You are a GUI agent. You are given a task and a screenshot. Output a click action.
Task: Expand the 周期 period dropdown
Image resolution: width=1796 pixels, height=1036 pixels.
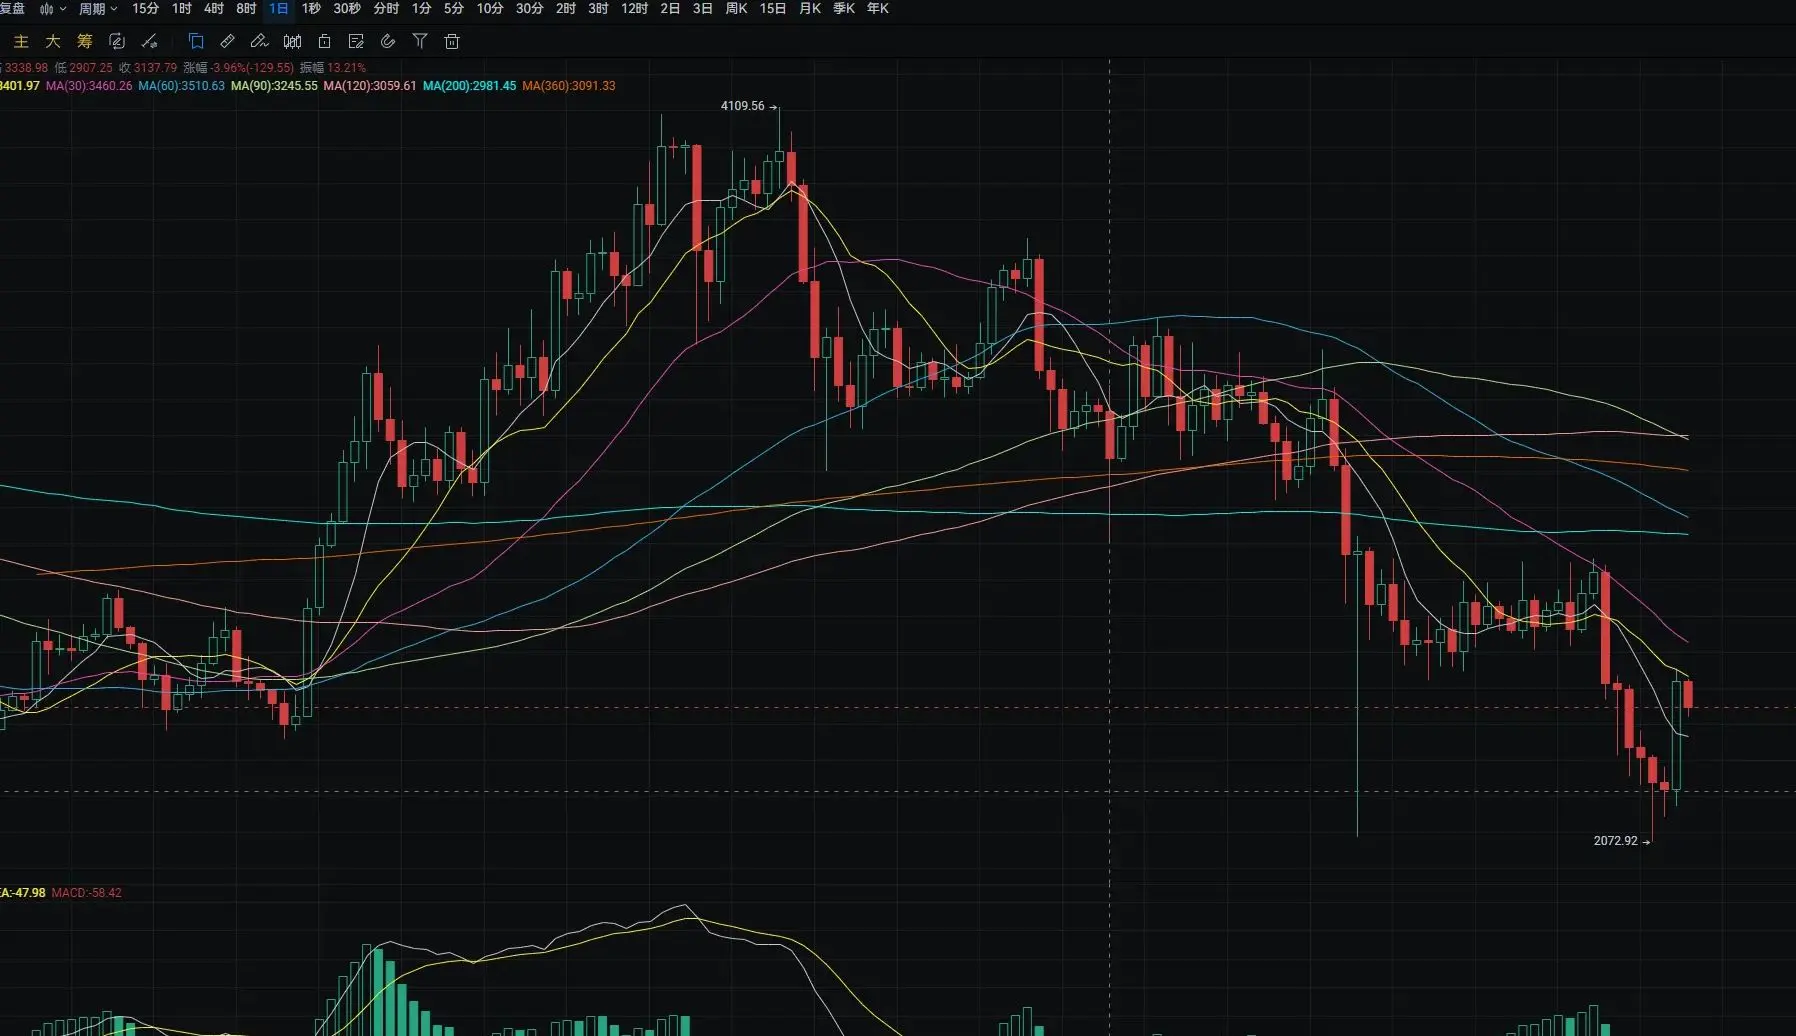(x=98, y=9)
